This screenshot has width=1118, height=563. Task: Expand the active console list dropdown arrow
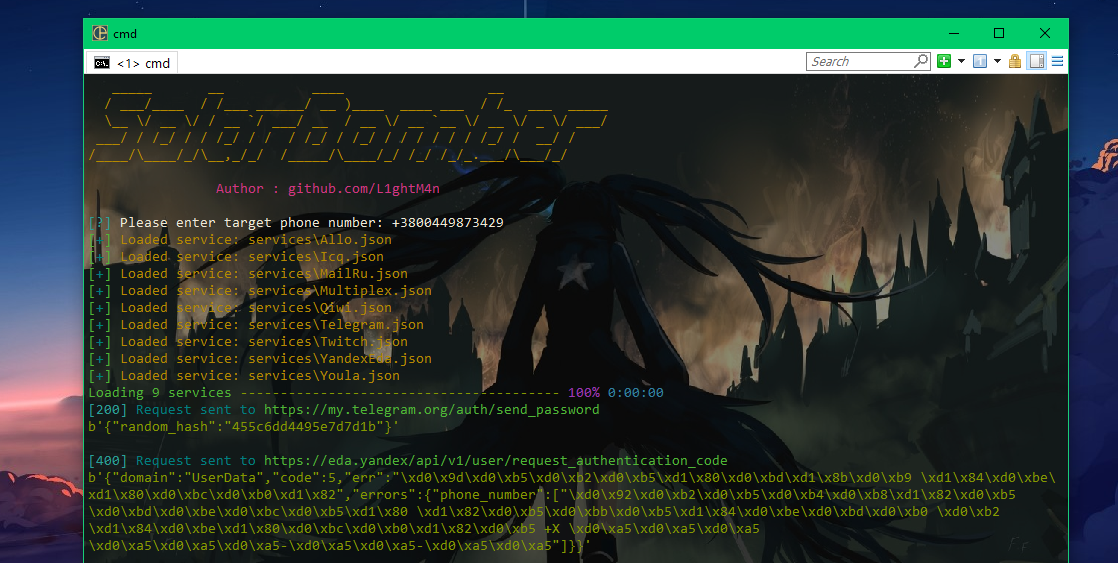(998, 61)
